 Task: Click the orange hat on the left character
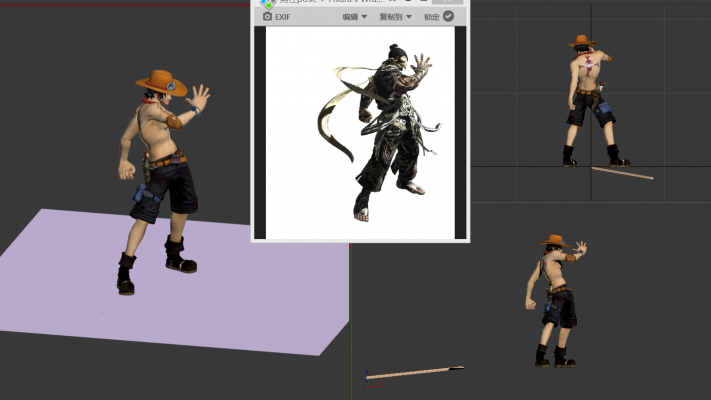[162, 83]
